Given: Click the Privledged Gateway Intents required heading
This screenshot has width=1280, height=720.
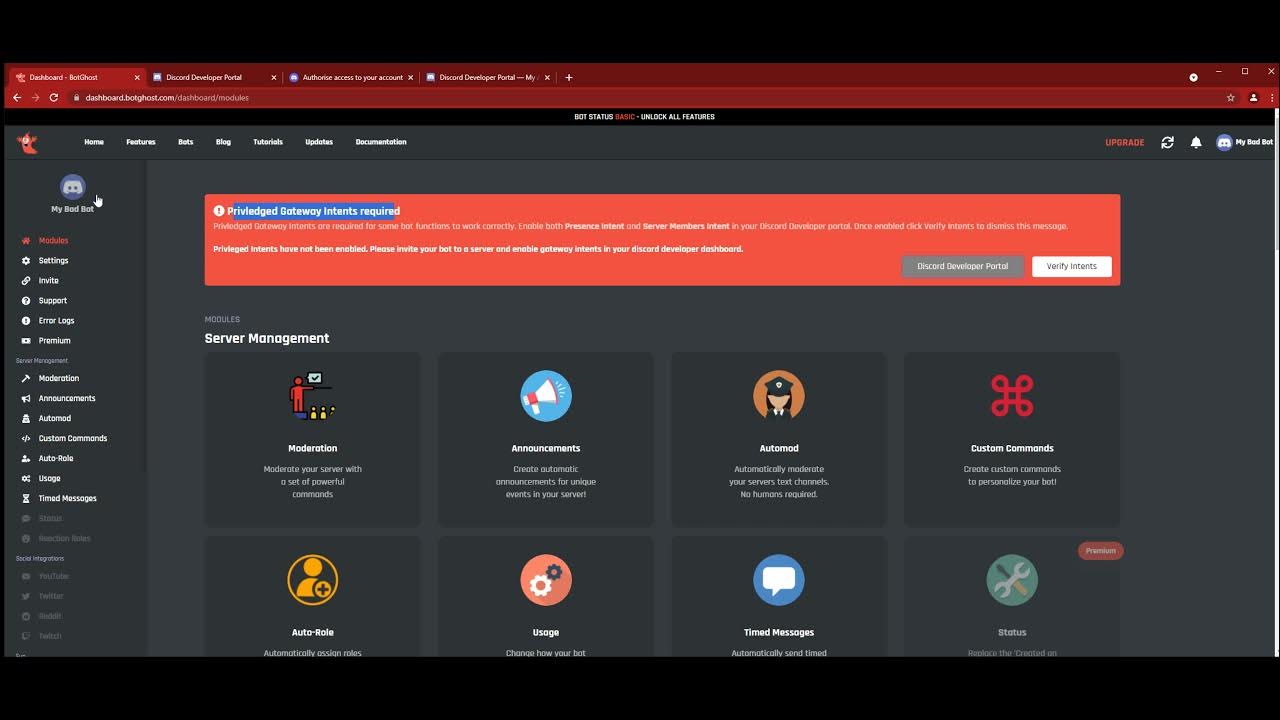Looking at the screenshot, I should coord(313,211).
